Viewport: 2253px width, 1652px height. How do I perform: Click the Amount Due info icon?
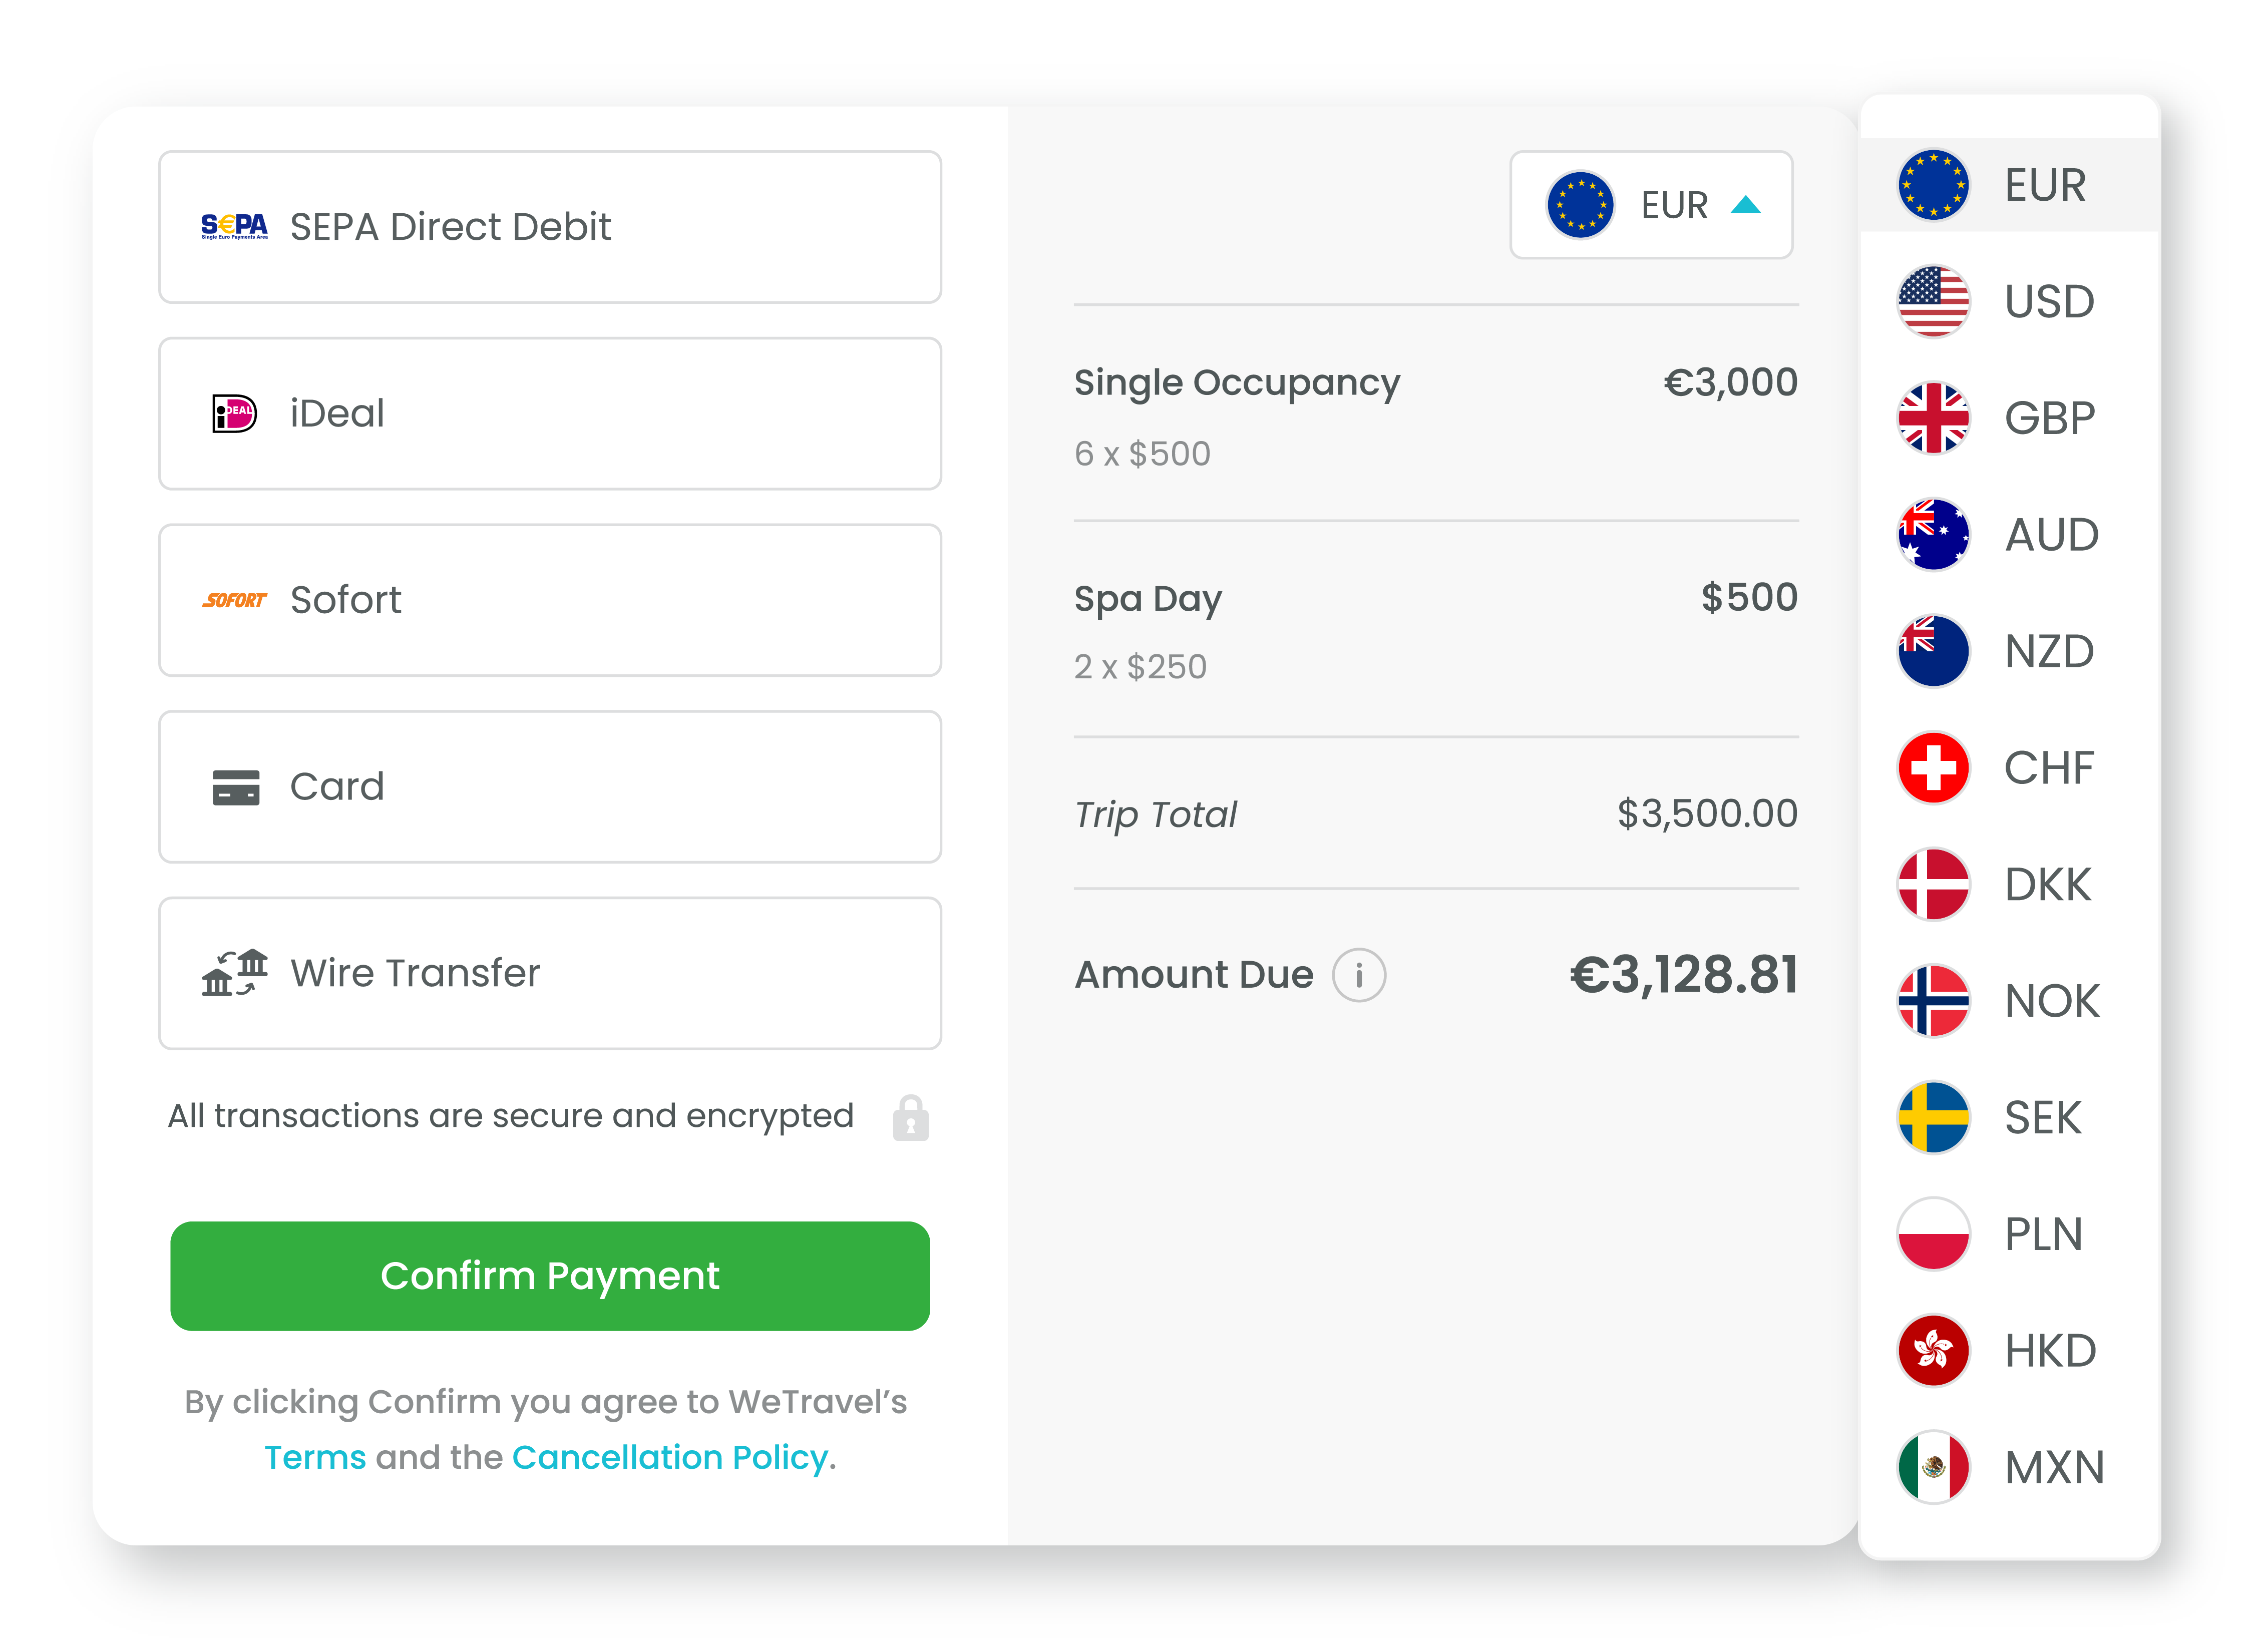pyautogui.click(x=1358, y=975)
